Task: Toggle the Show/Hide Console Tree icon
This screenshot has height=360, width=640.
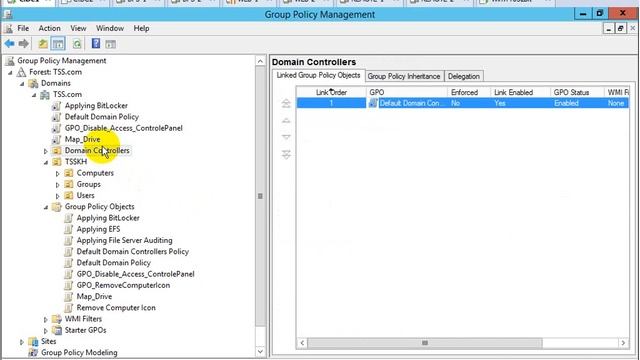Action: 58,44
